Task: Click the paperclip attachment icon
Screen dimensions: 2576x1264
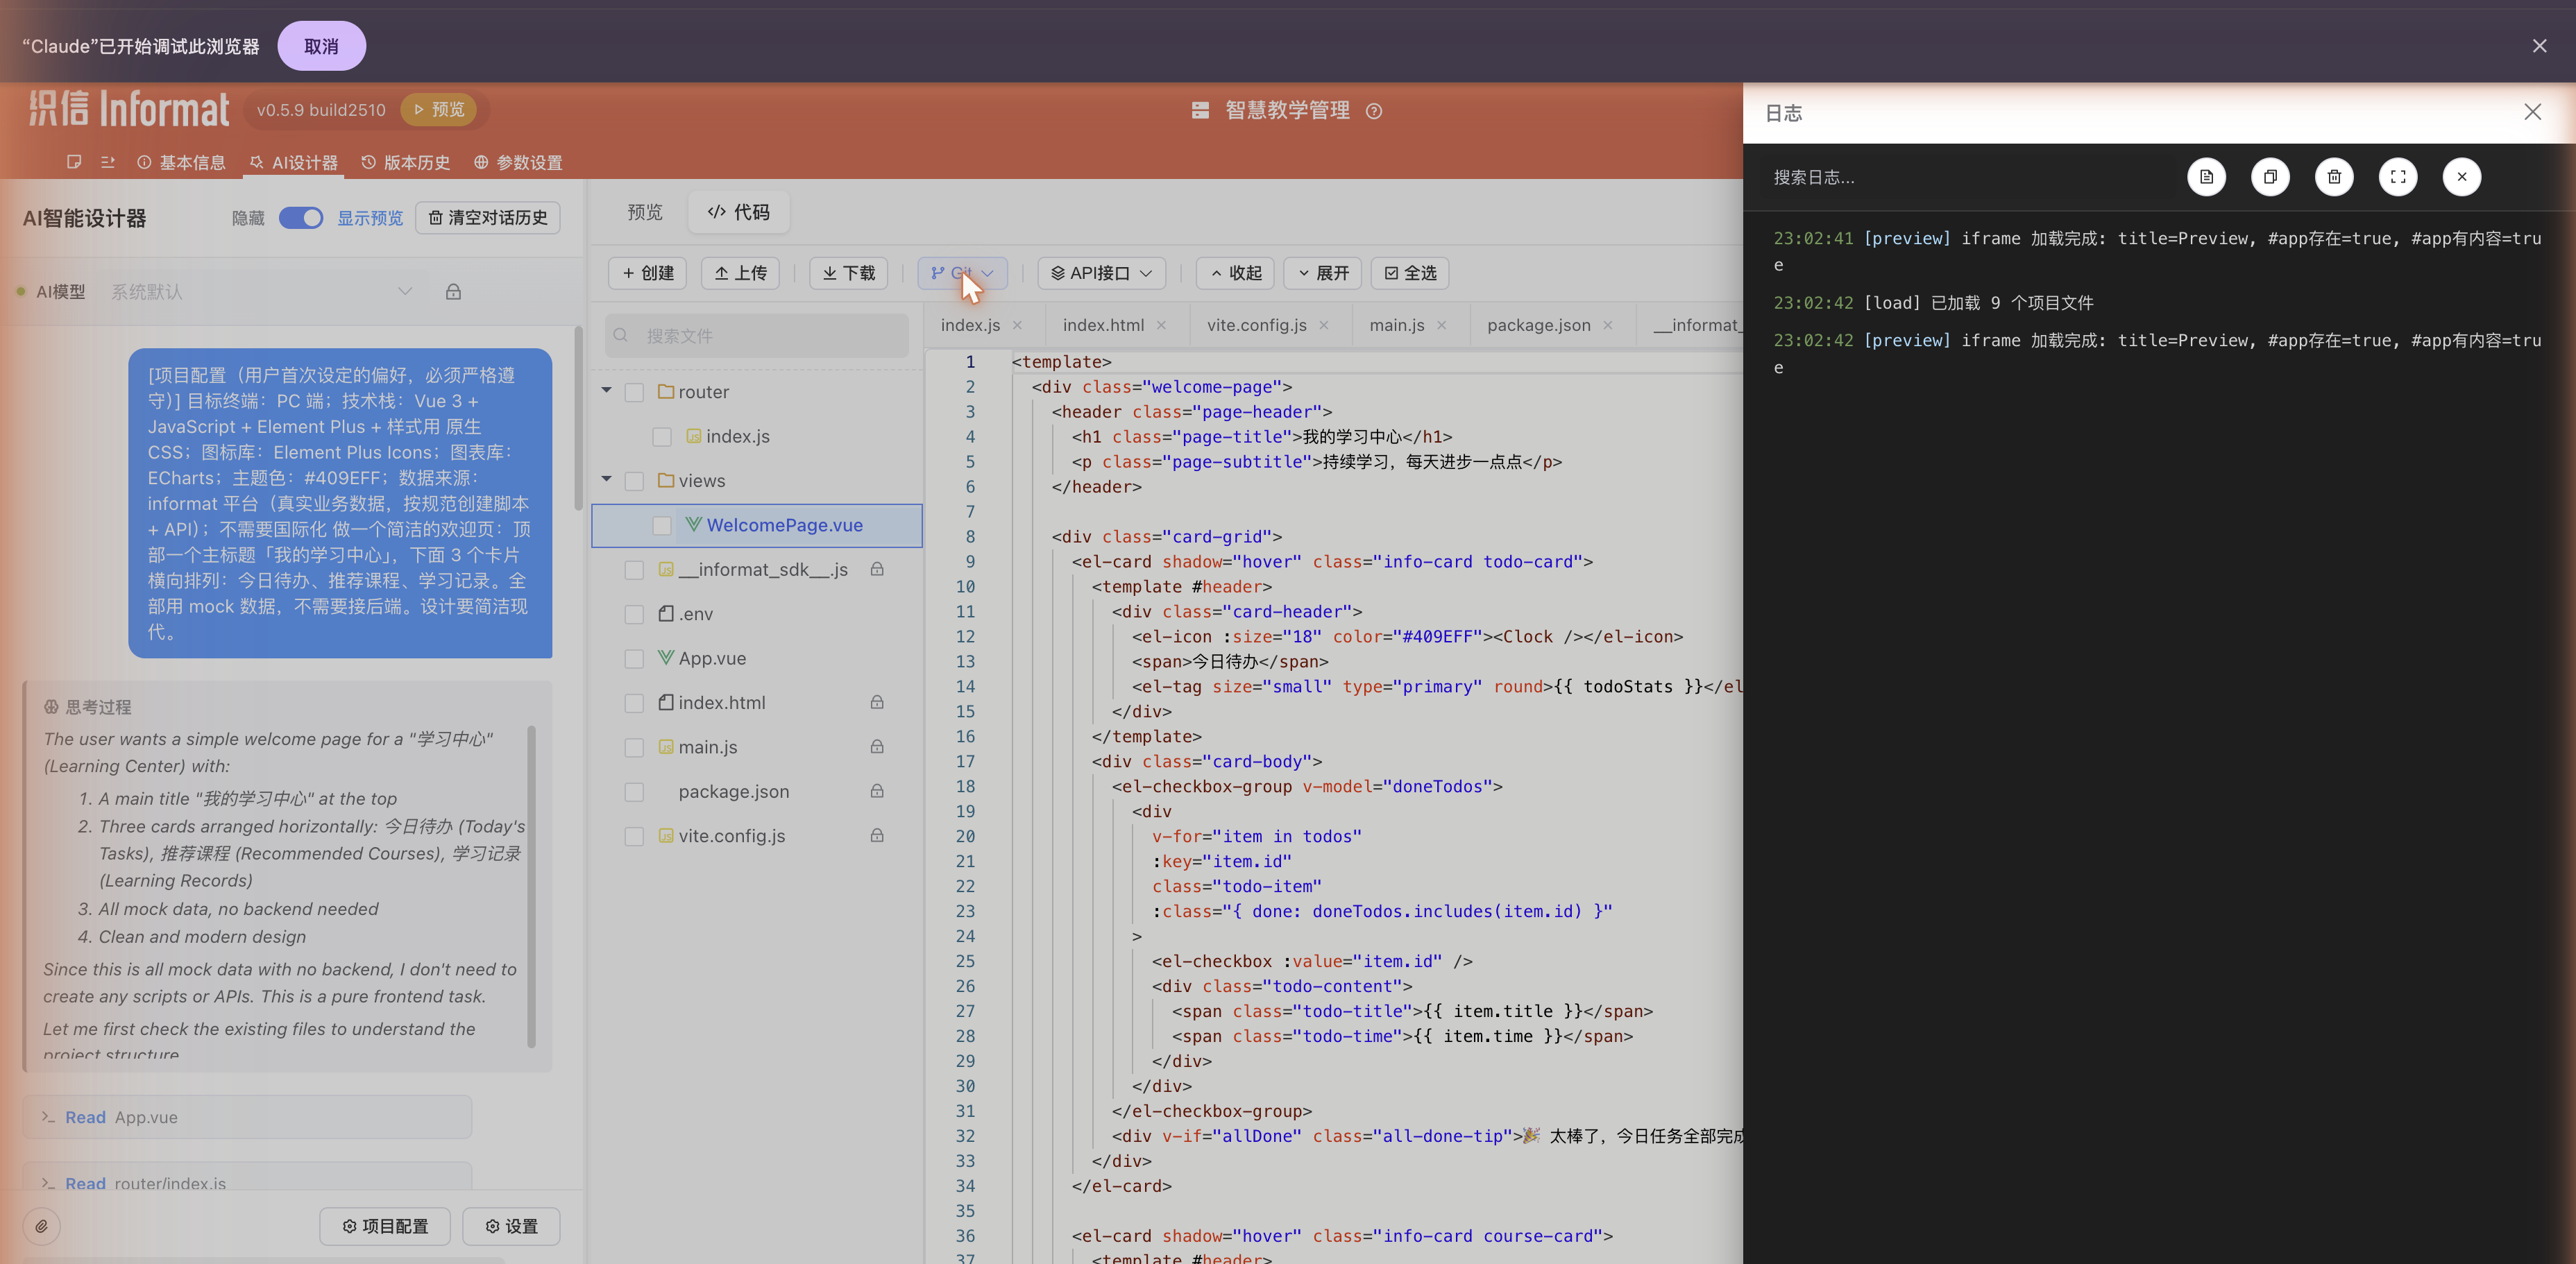Action: point(42,1226)
